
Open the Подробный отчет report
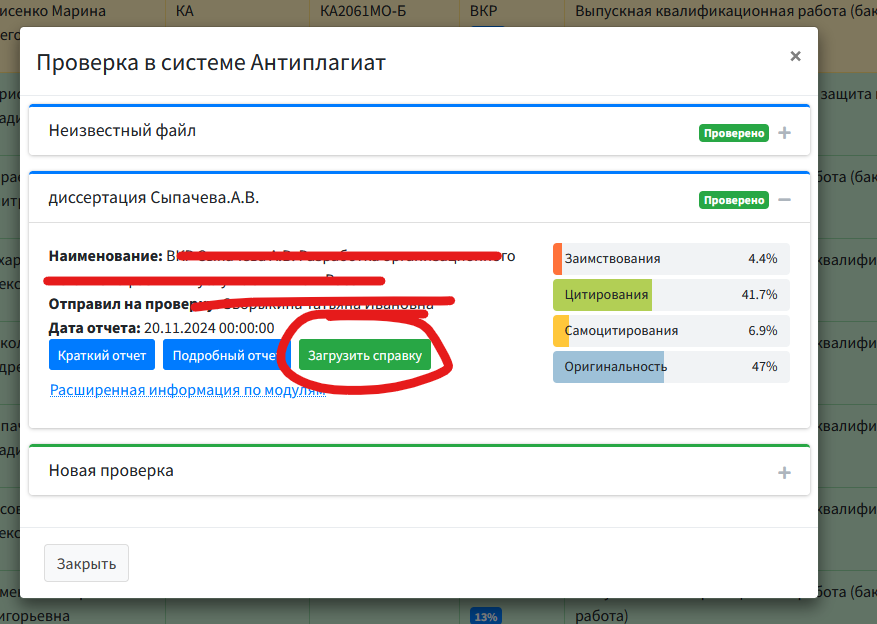(x=226, y=355)
